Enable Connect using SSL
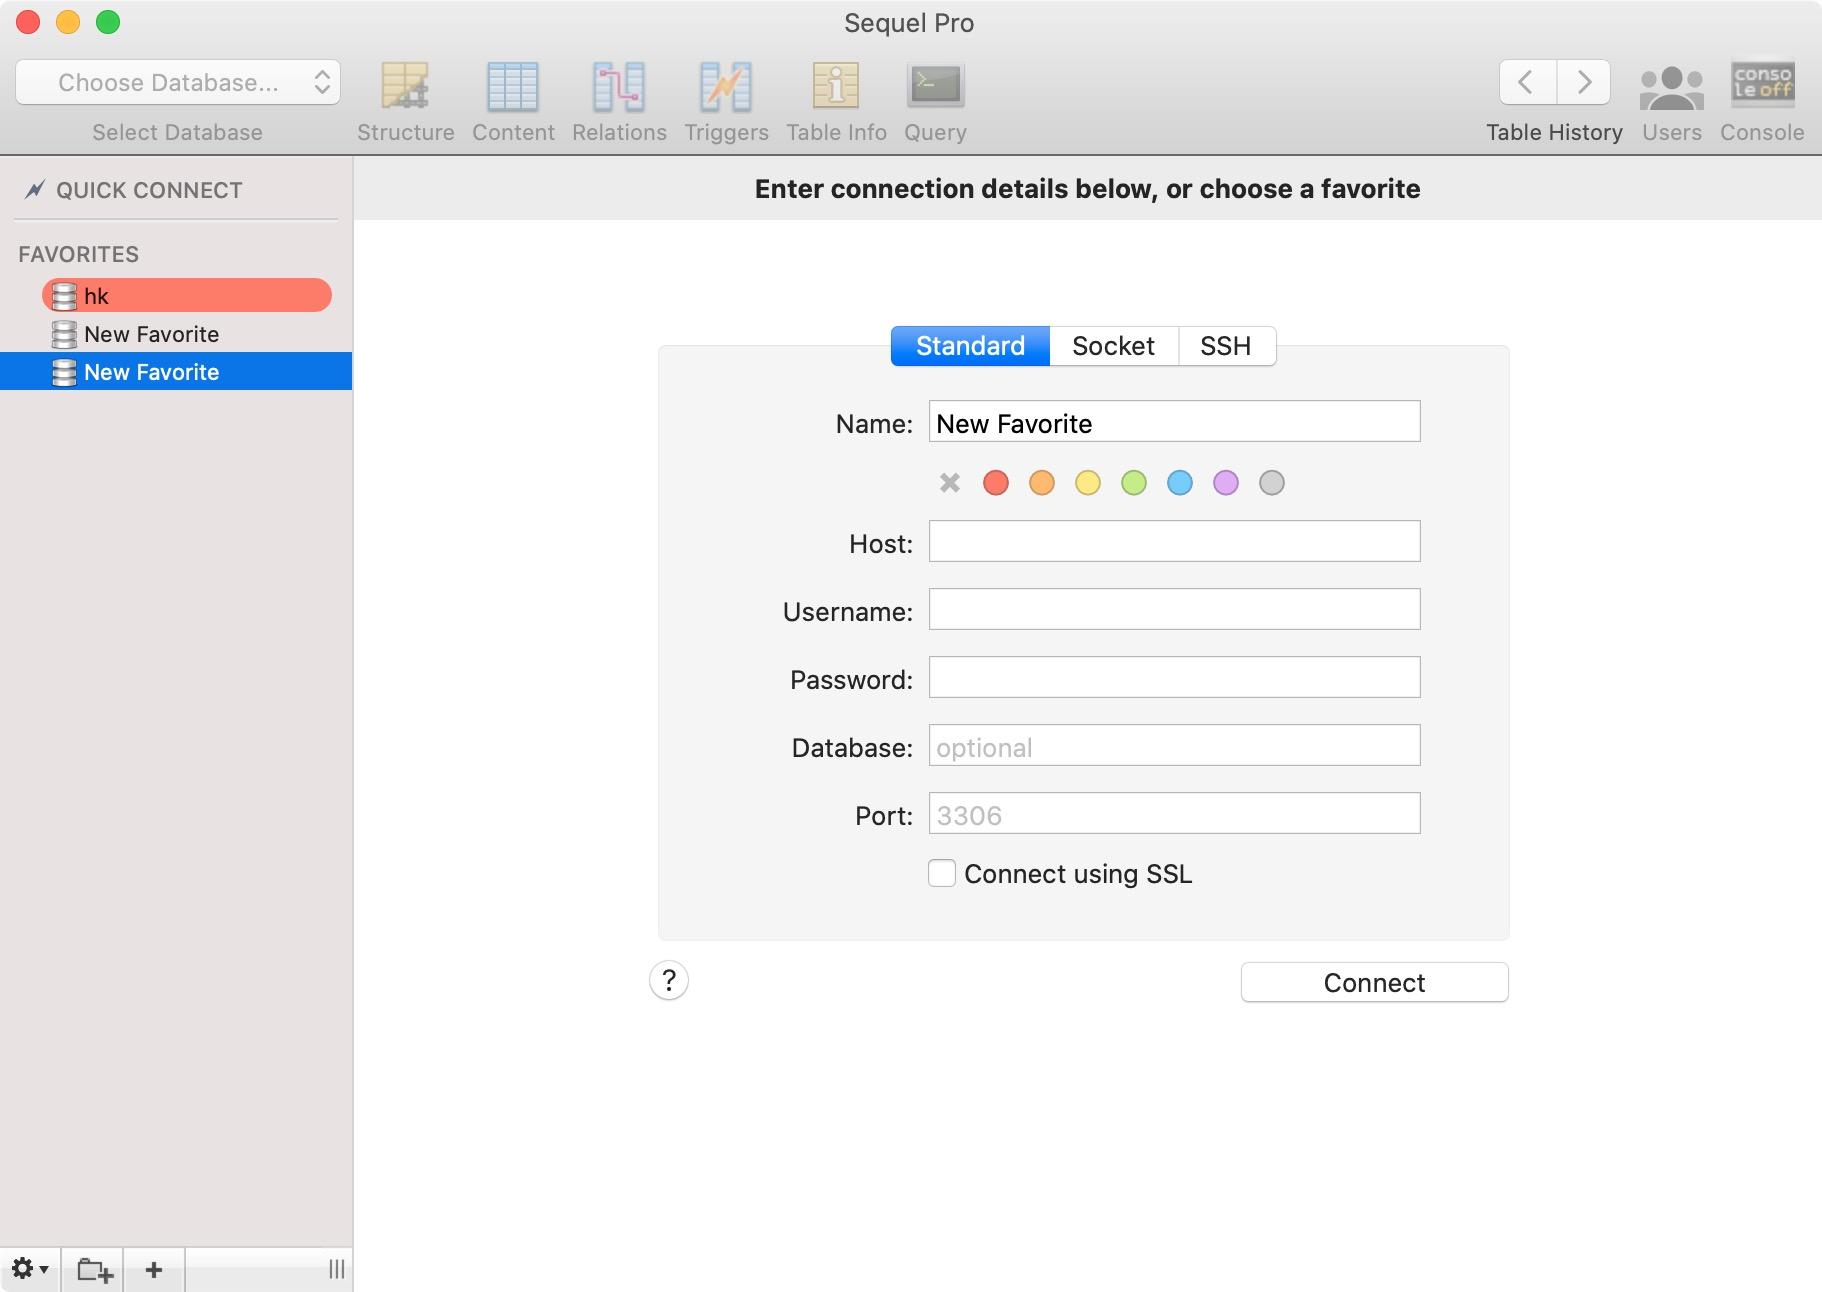 pos(942,873)
